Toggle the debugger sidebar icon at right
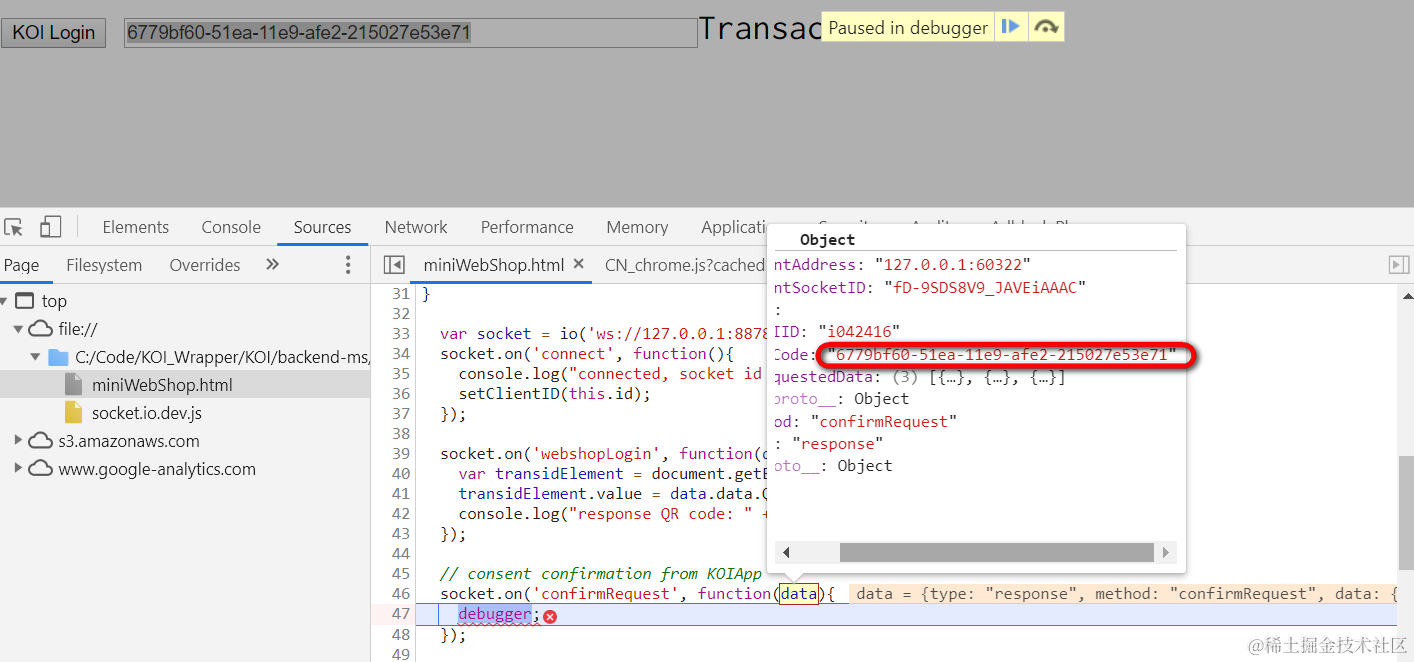The width and height of the screenshot is (1414, 662). 1398,265
